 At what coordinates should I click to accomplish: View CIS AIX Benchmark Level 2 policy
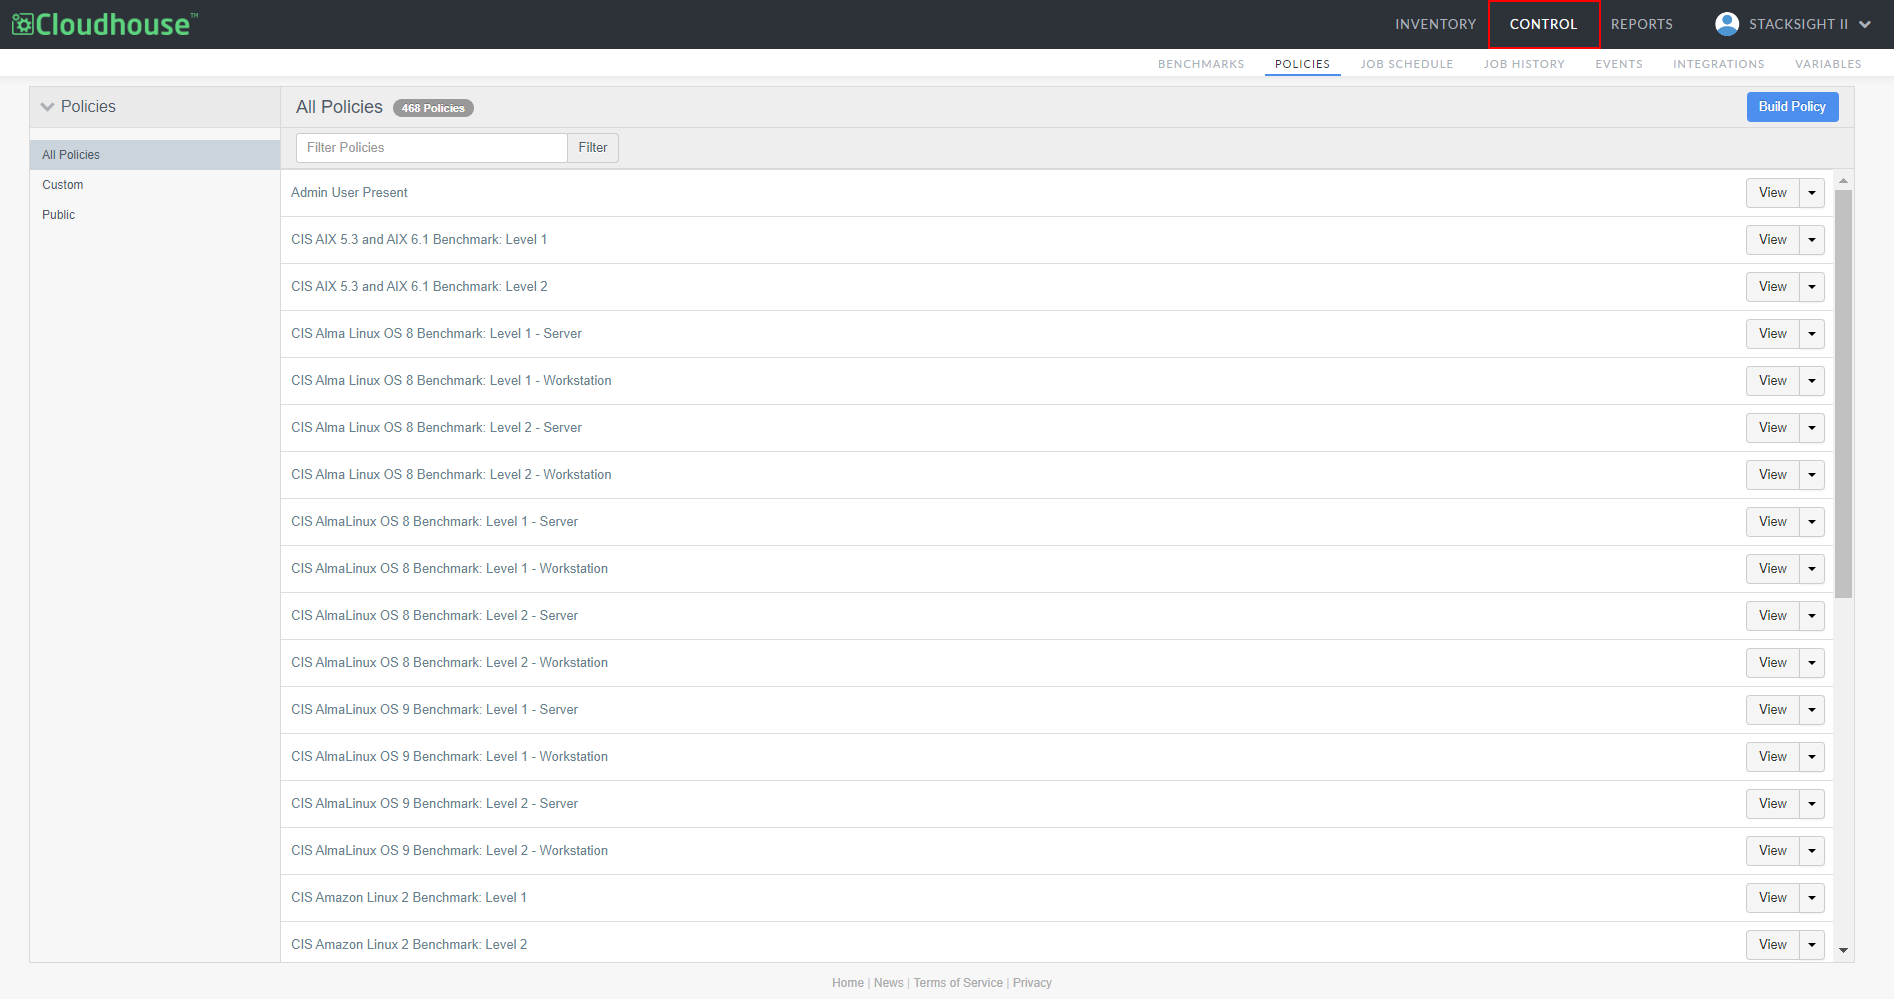pos(1772,287)
